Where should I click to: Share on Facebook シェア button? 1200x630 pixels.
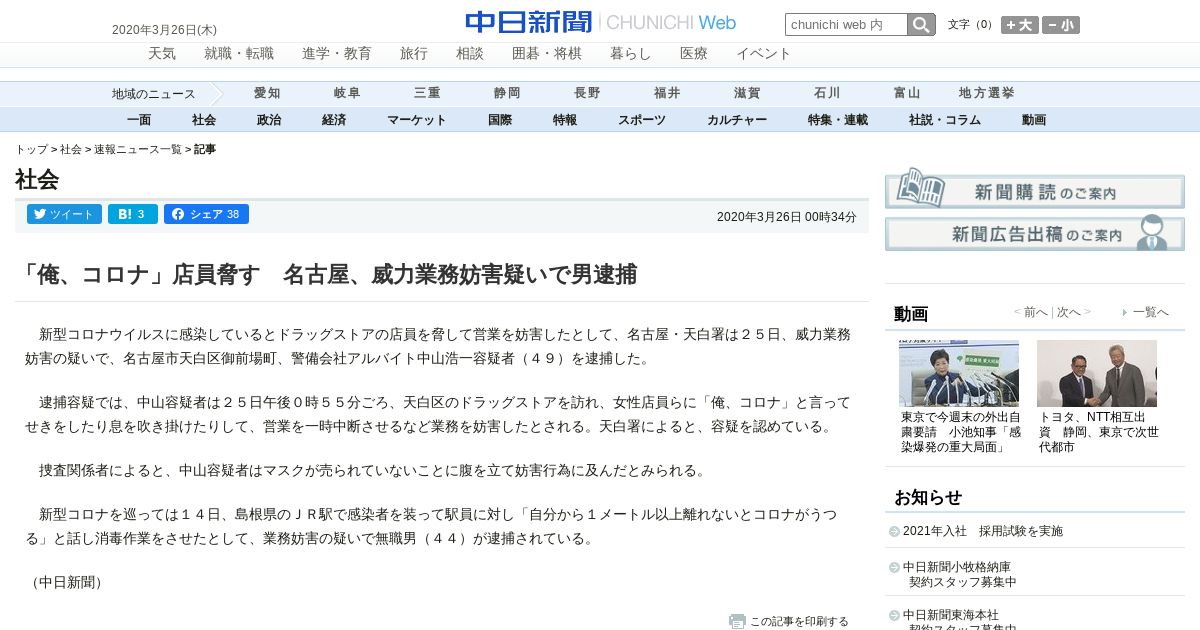click(206, 214)
